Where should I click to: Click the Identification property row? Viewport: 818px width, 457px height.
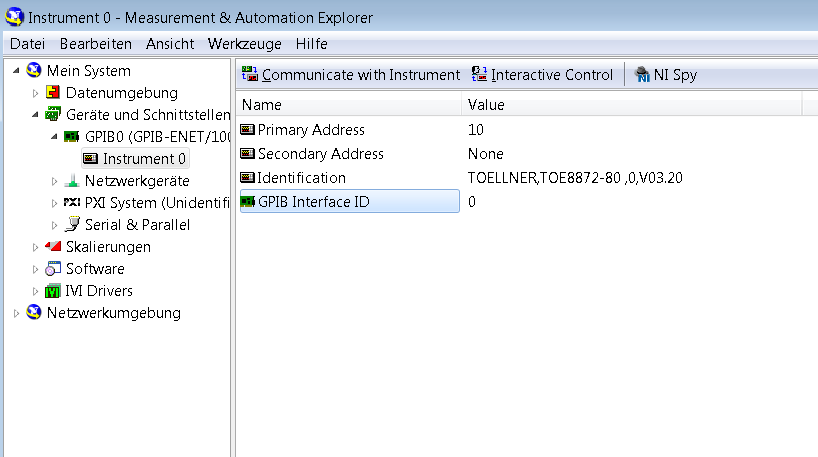point(301,178)
